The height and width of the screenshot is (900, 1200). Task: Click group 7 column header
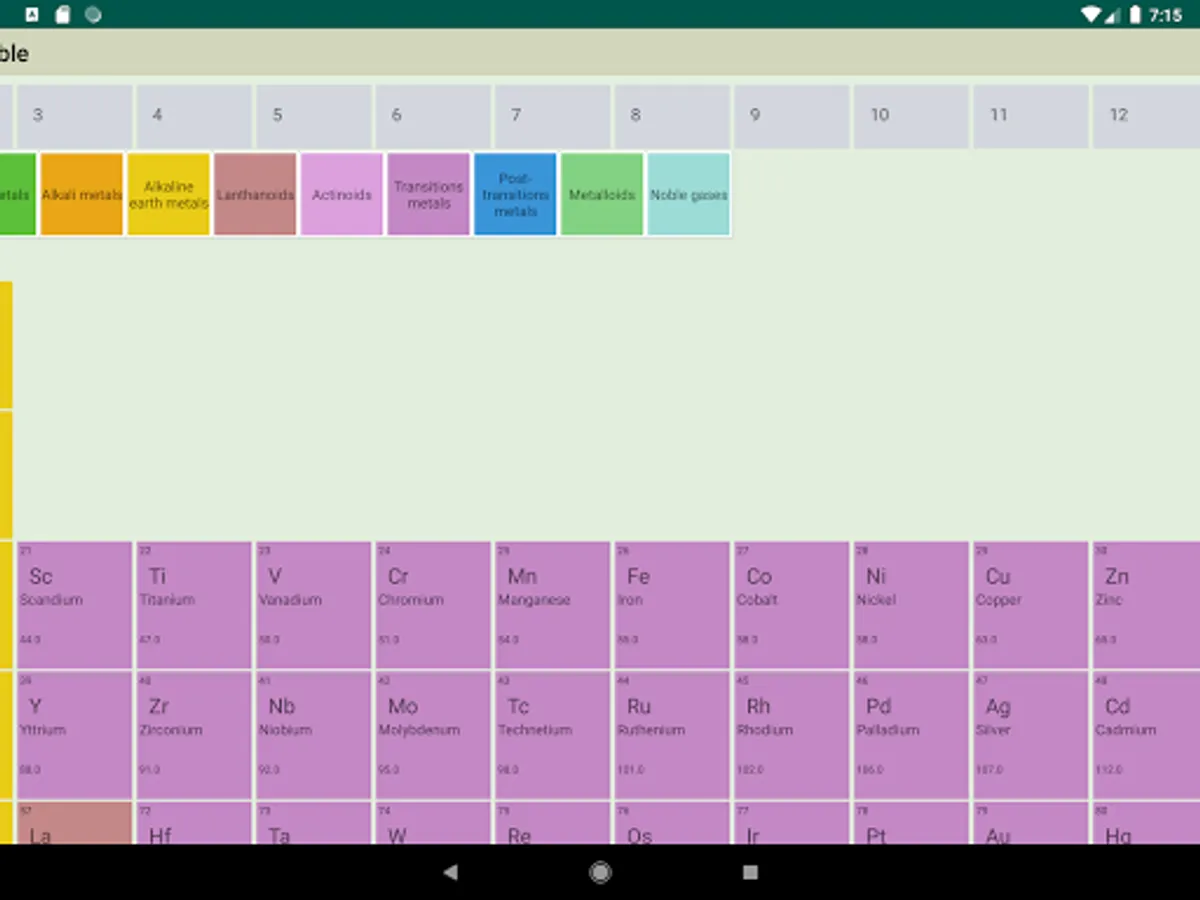[x=553, y=116]
